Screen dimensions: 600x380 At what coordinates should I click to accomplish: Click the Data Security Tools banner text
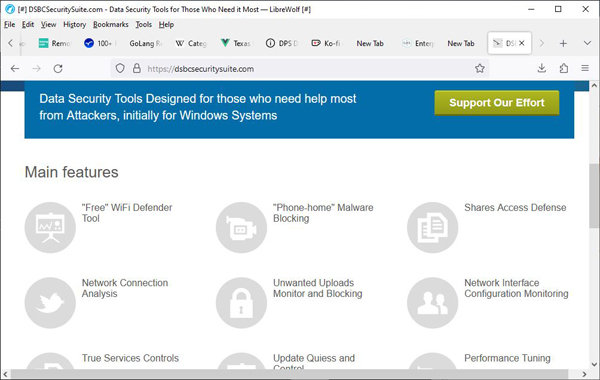pos(197,107)
